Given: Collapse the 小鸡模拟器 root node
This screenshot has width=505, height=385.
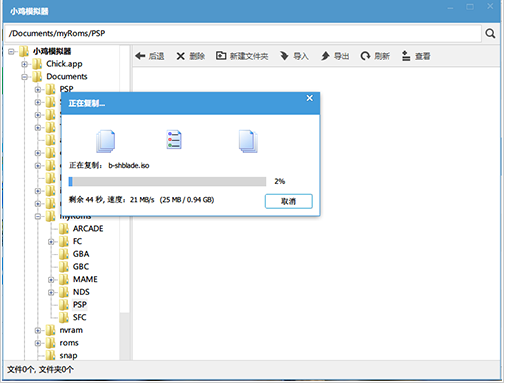Looking at the screenshot, I should (11, 52).
